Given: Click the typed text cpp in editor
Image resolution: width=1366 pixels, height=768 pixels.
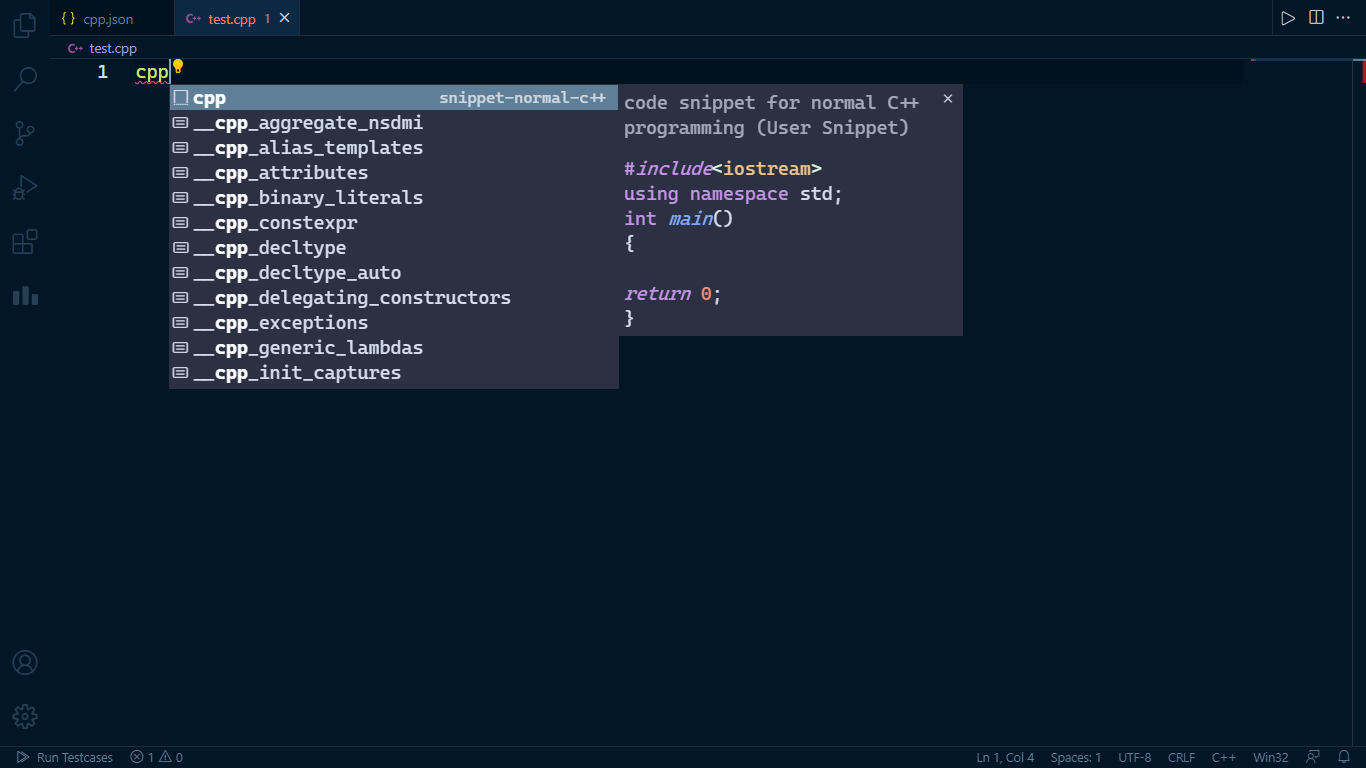Looking at the screenshot, I should (x=152, y=73).
